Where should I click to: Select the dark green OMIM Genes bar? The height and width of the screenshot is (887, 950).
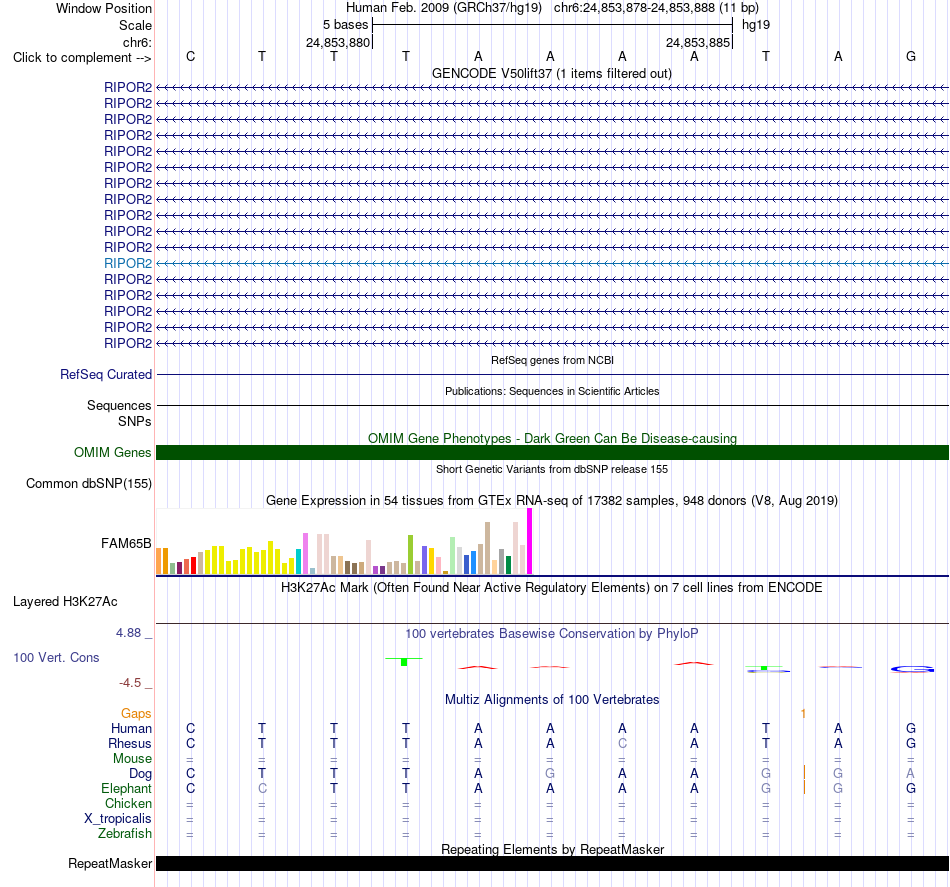point(552,453)
